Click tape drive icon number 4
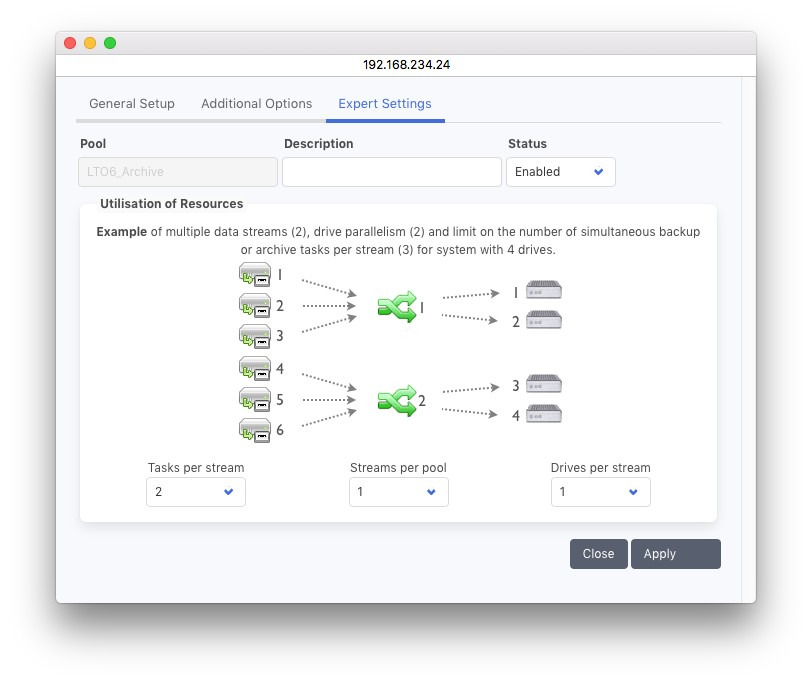 [544, 414]
